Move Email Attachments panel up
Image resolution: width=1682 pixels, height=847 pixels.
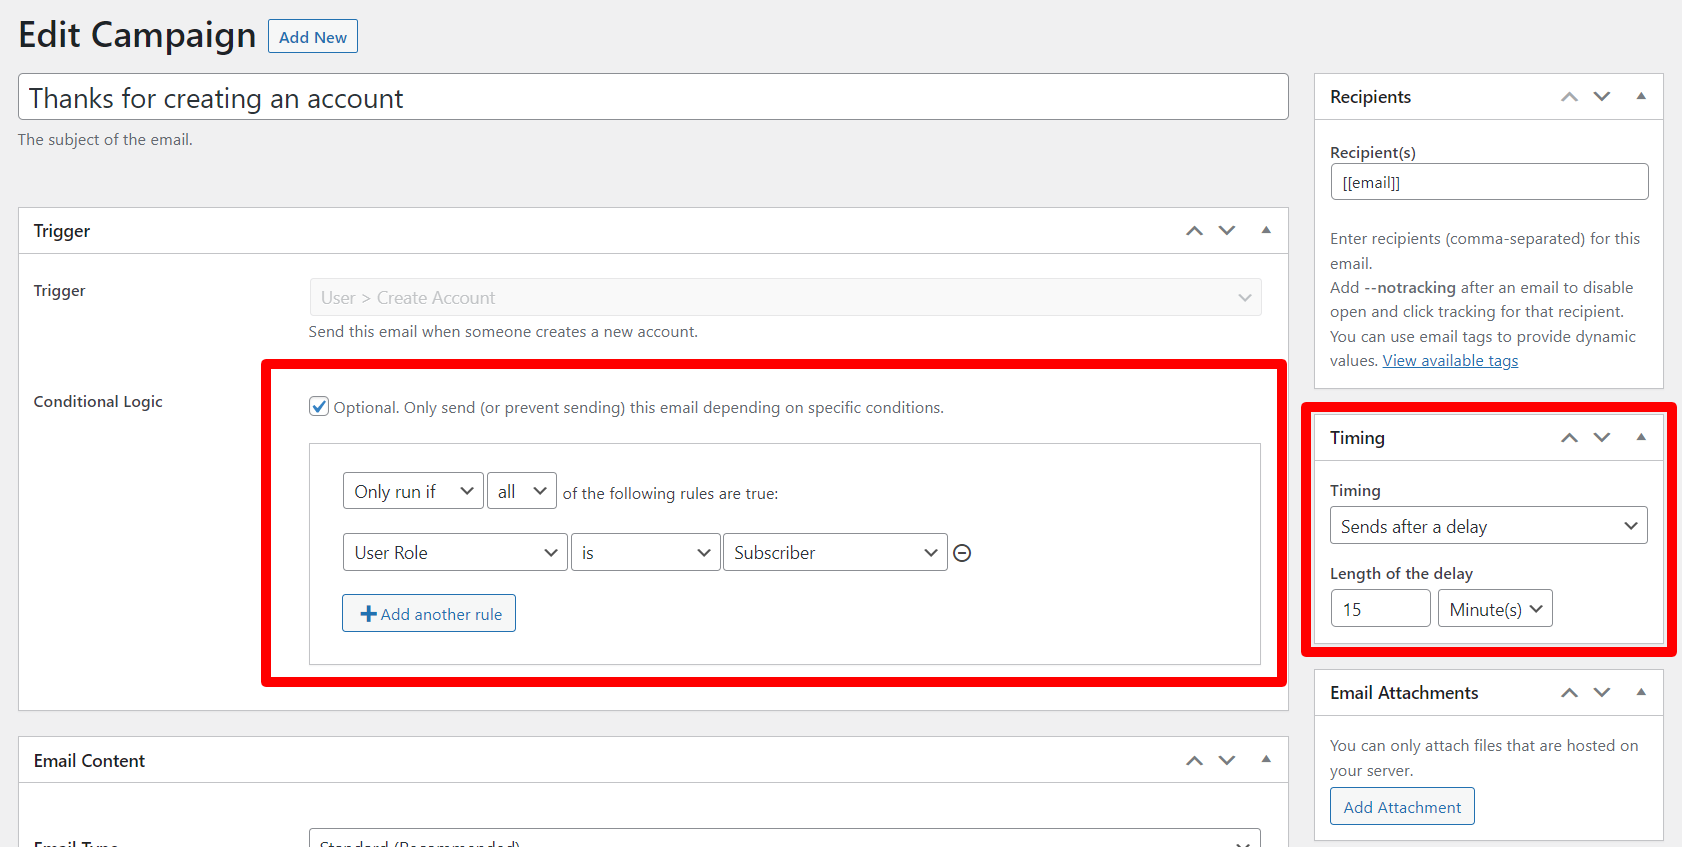(x=1569, y=693)
